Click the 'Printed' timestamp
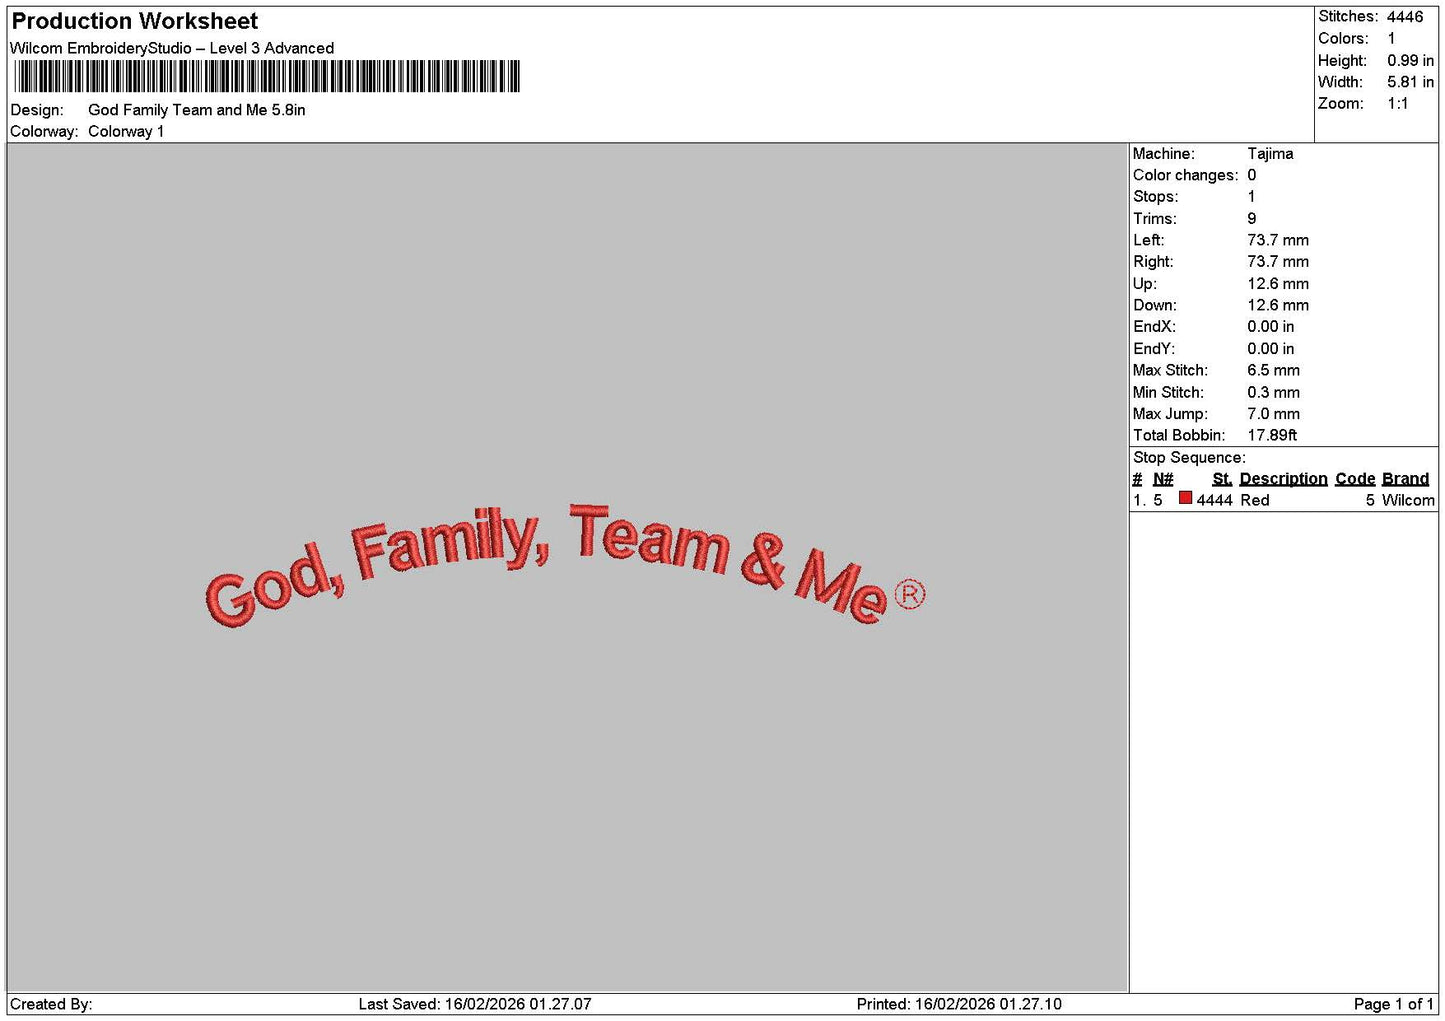The width and height of the screenshot is (1445, 1021). coord(959,1004)
